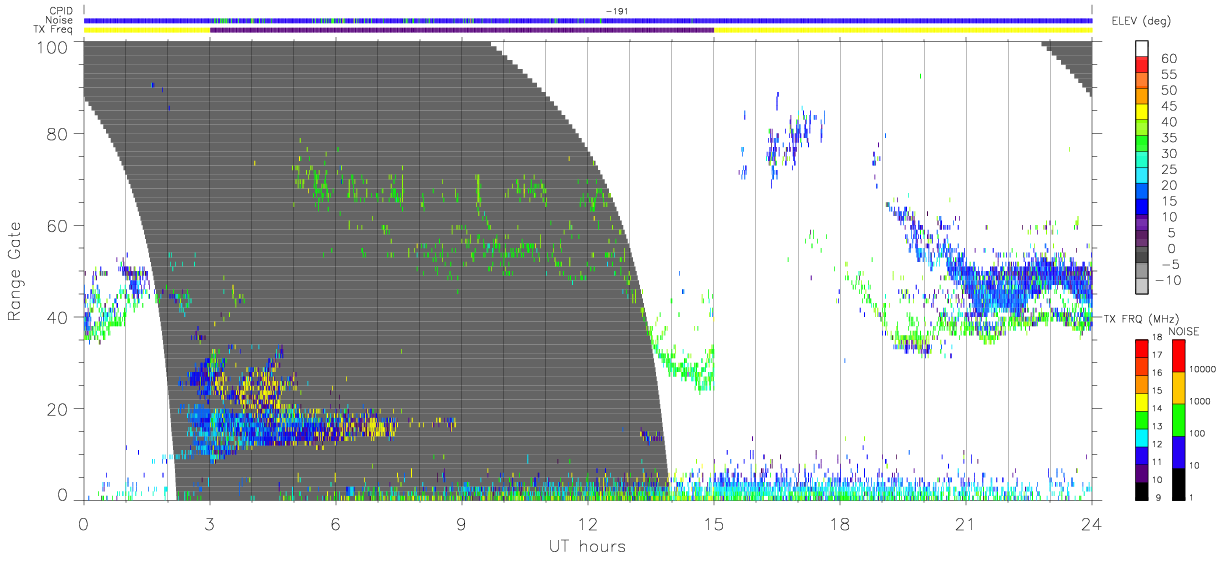Image resolution: width=1228 pixels, height=567 pixels.
Task: Click the 'ELEV (deg)' legend title
Action: click(1141, 21)
